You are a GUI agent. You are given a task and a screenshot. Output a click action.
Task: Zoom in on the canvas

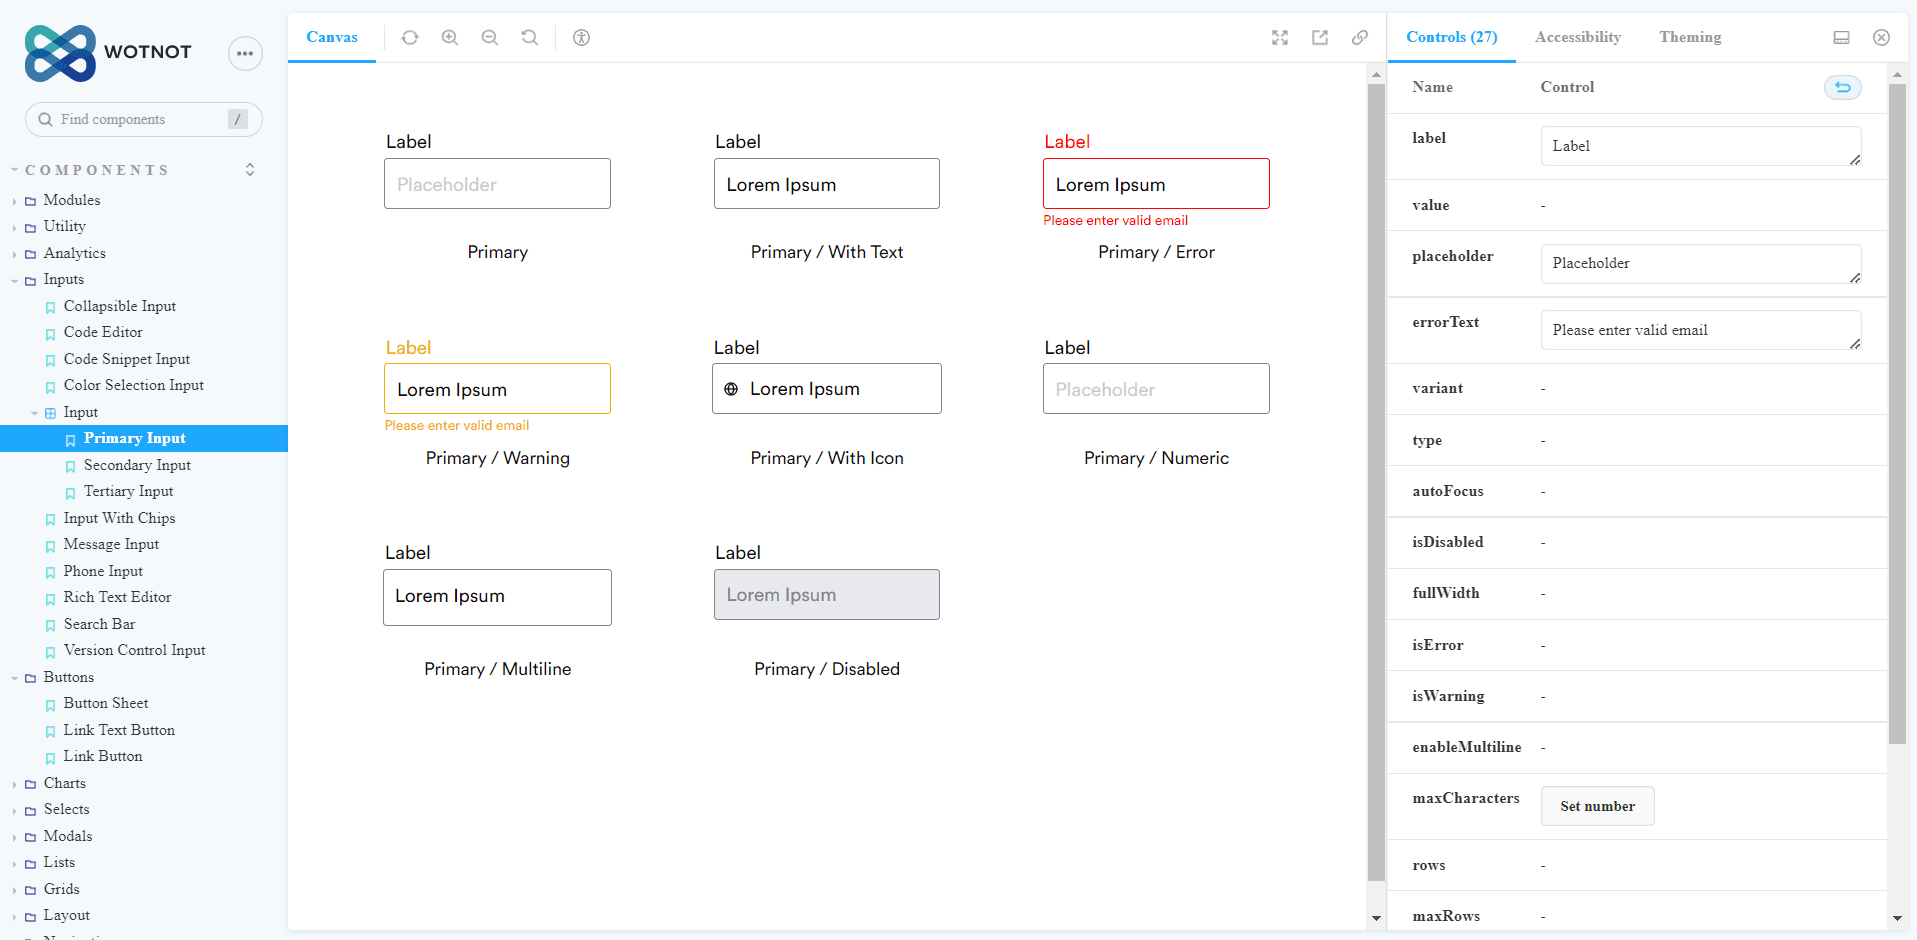pyautogui.click(x=450, y=37)
